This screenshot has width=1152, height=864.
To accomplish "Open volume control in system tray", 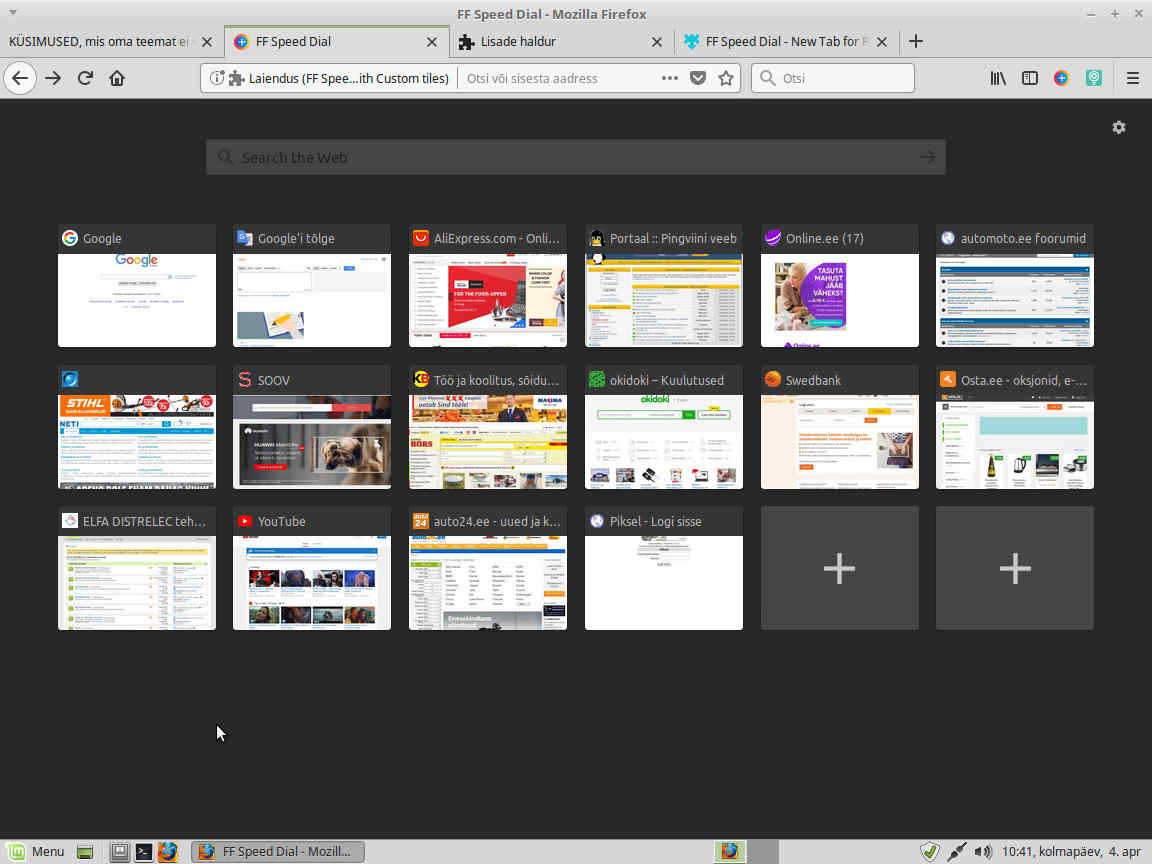I will click(x=983, y=852).
